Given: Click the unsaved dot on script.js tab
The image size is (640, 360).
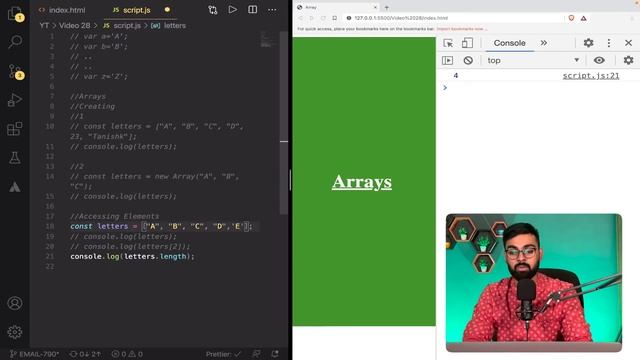Looking at the screenshot, I should pos(167,9).
